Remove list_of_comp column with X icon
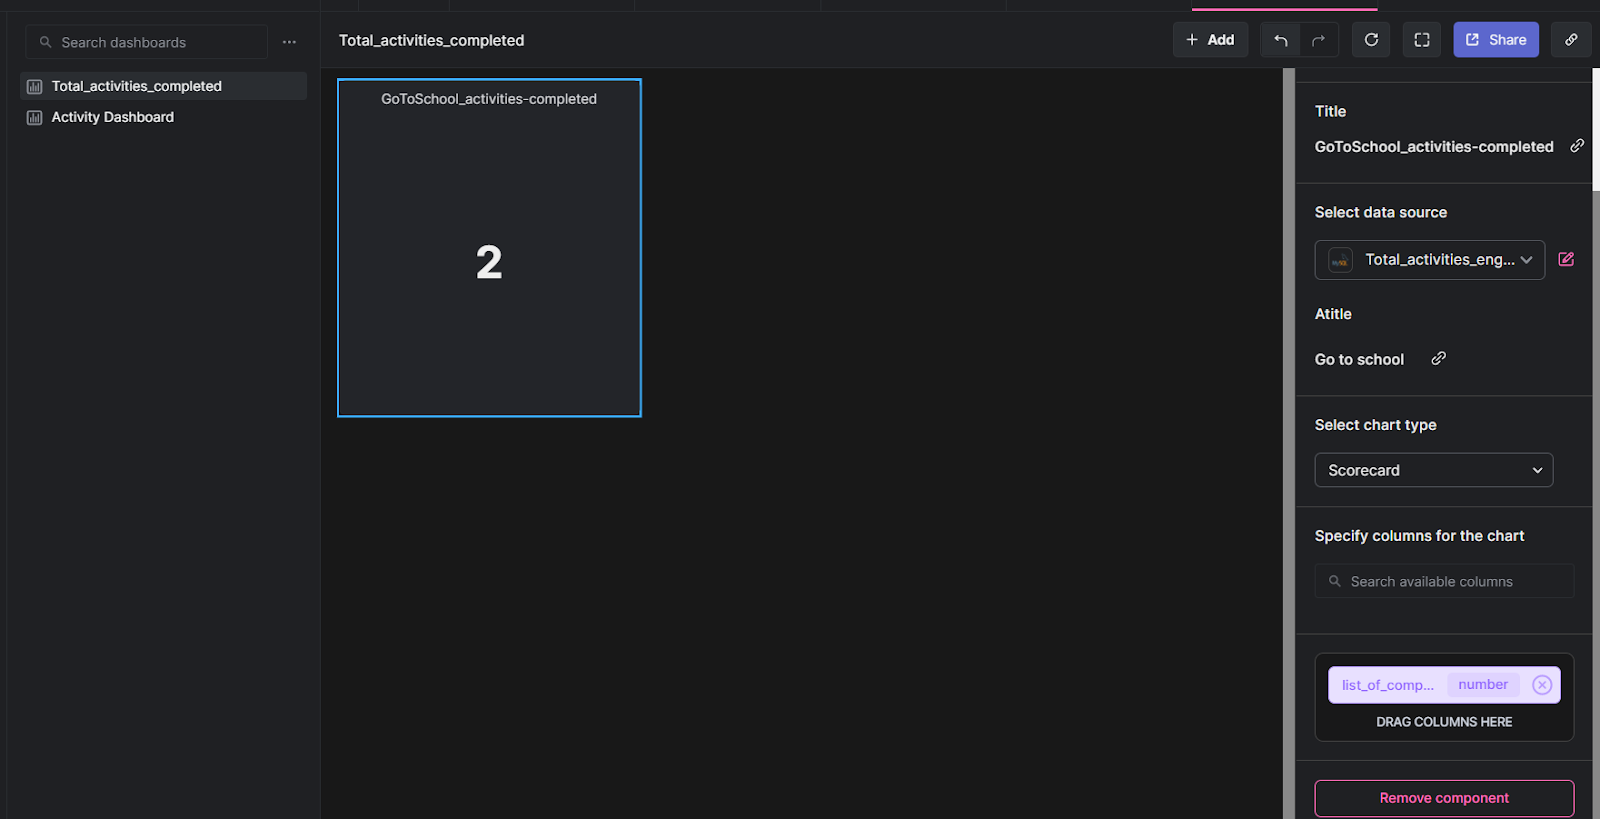Image resolution: width=1600 pixels, height=819 pixels. coord(1542,685)
